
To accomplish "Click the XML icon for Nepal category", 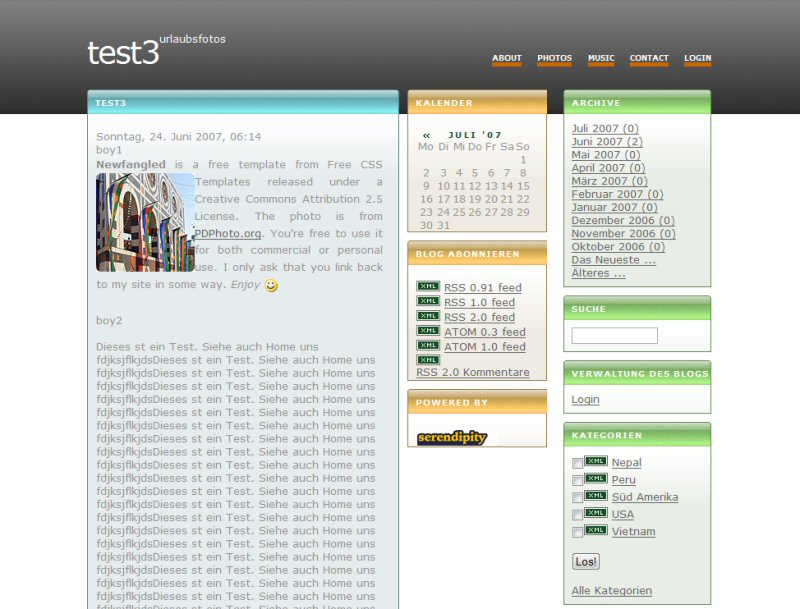I will click(596, 461).
